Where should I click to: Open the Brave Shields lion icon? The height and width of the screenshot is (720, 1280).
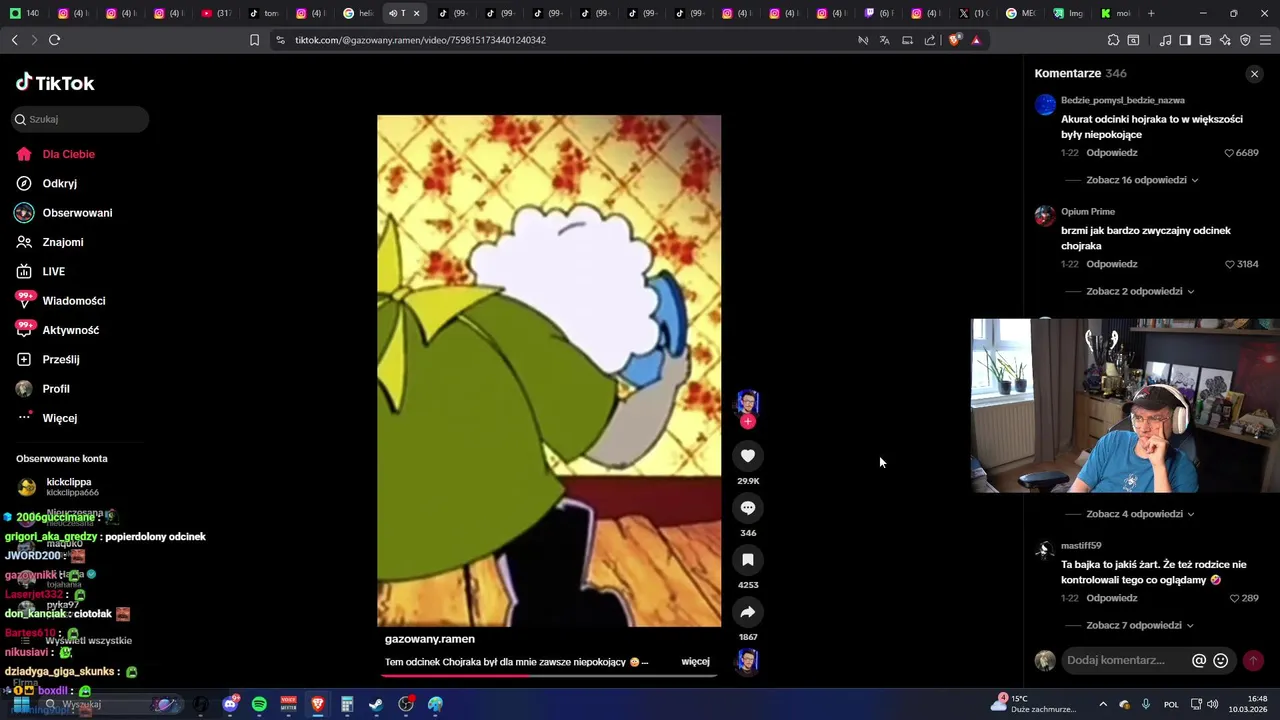pyautogui.click(x=954, y=40)
